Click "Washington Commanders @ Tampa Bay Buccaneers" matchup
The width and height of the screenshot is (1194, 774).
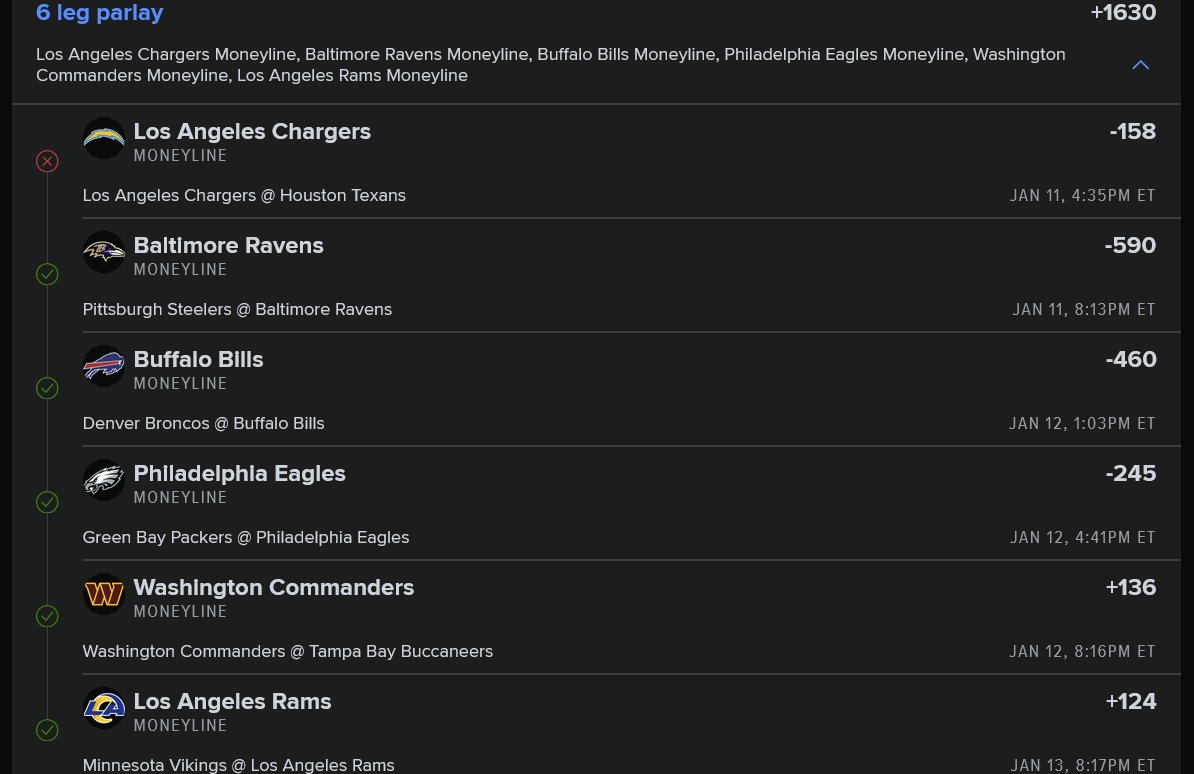pos(288,651)
